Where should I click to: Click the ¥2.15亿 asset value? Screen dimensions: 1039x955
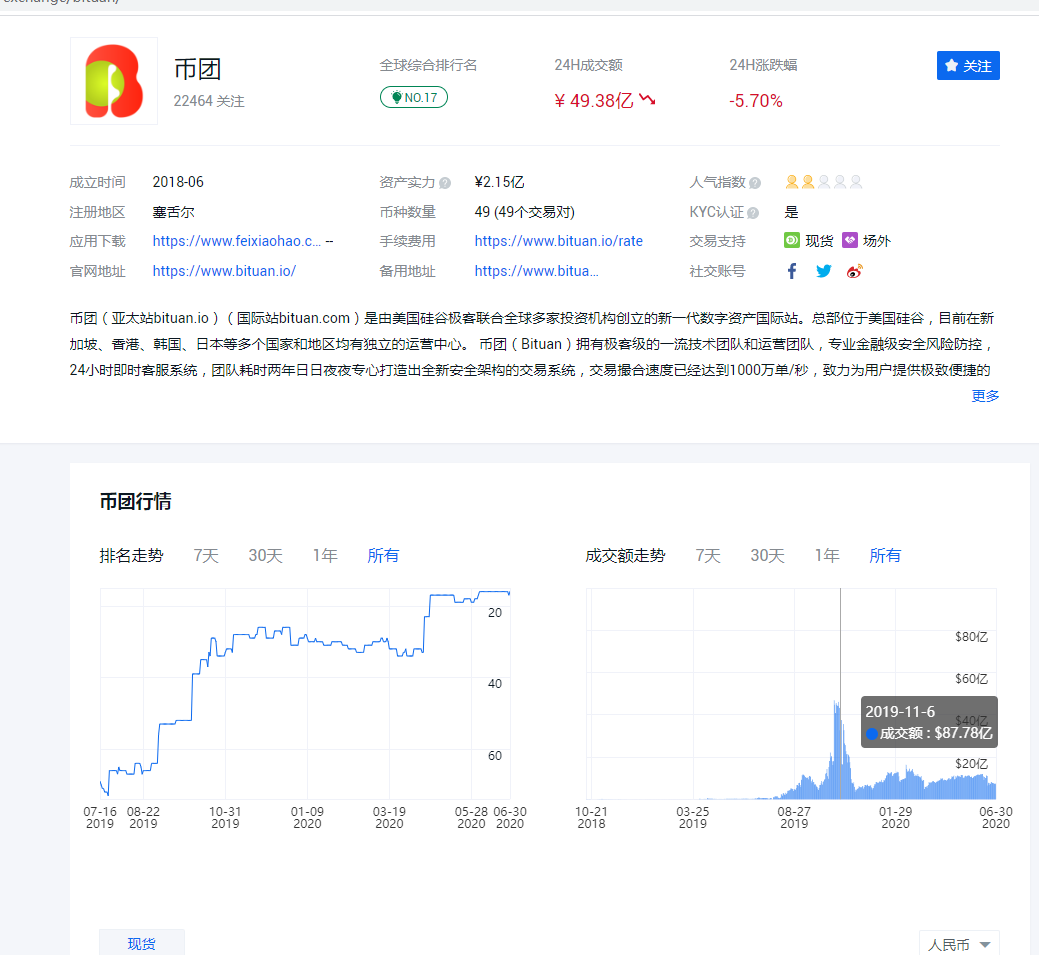(500, 182)
